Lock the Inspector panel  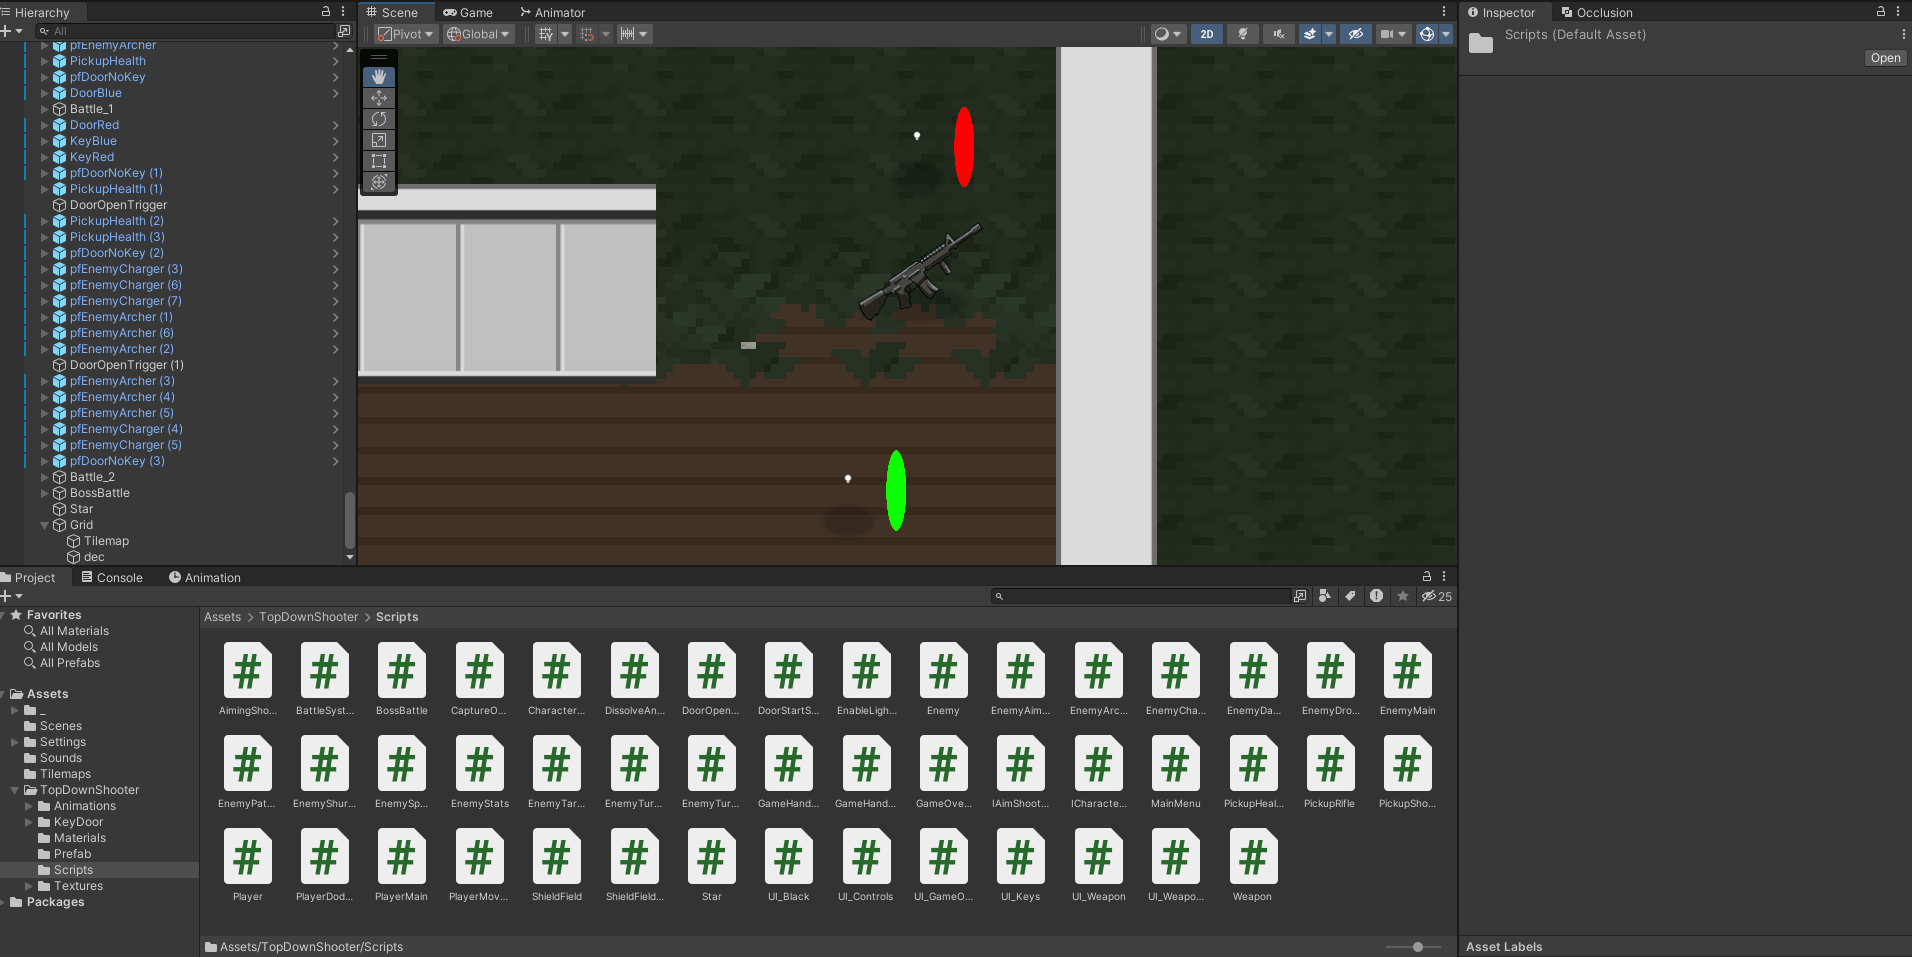1881,12
